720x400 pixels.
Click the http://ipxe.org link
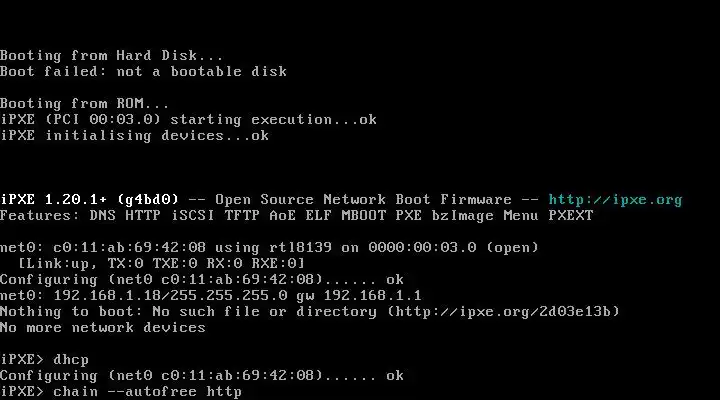(x=615, y=199)
